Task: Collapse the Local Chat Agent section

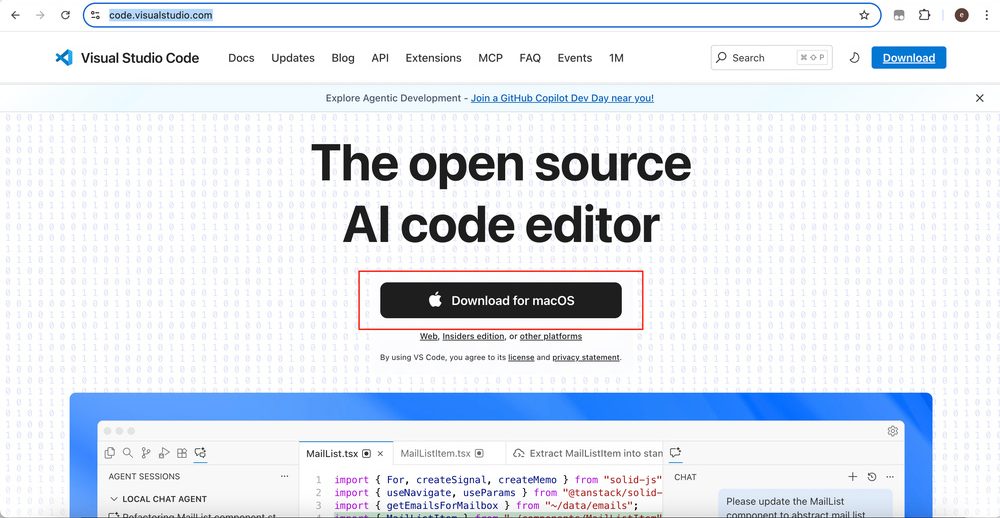Action: (114, 499)
